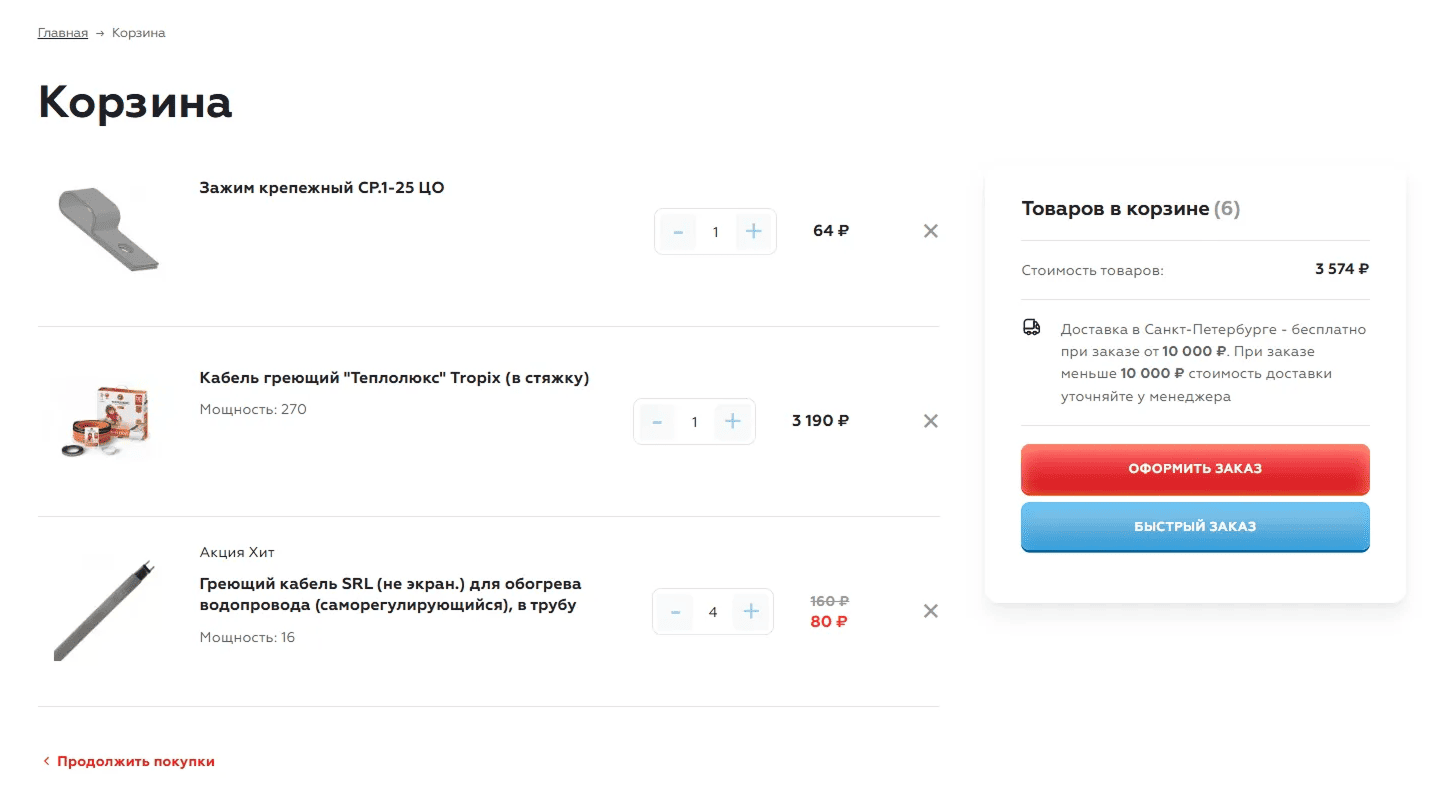Click the quantity field showing 4
The width and height of the screenshot is (1448, 793).
[713, 612]
